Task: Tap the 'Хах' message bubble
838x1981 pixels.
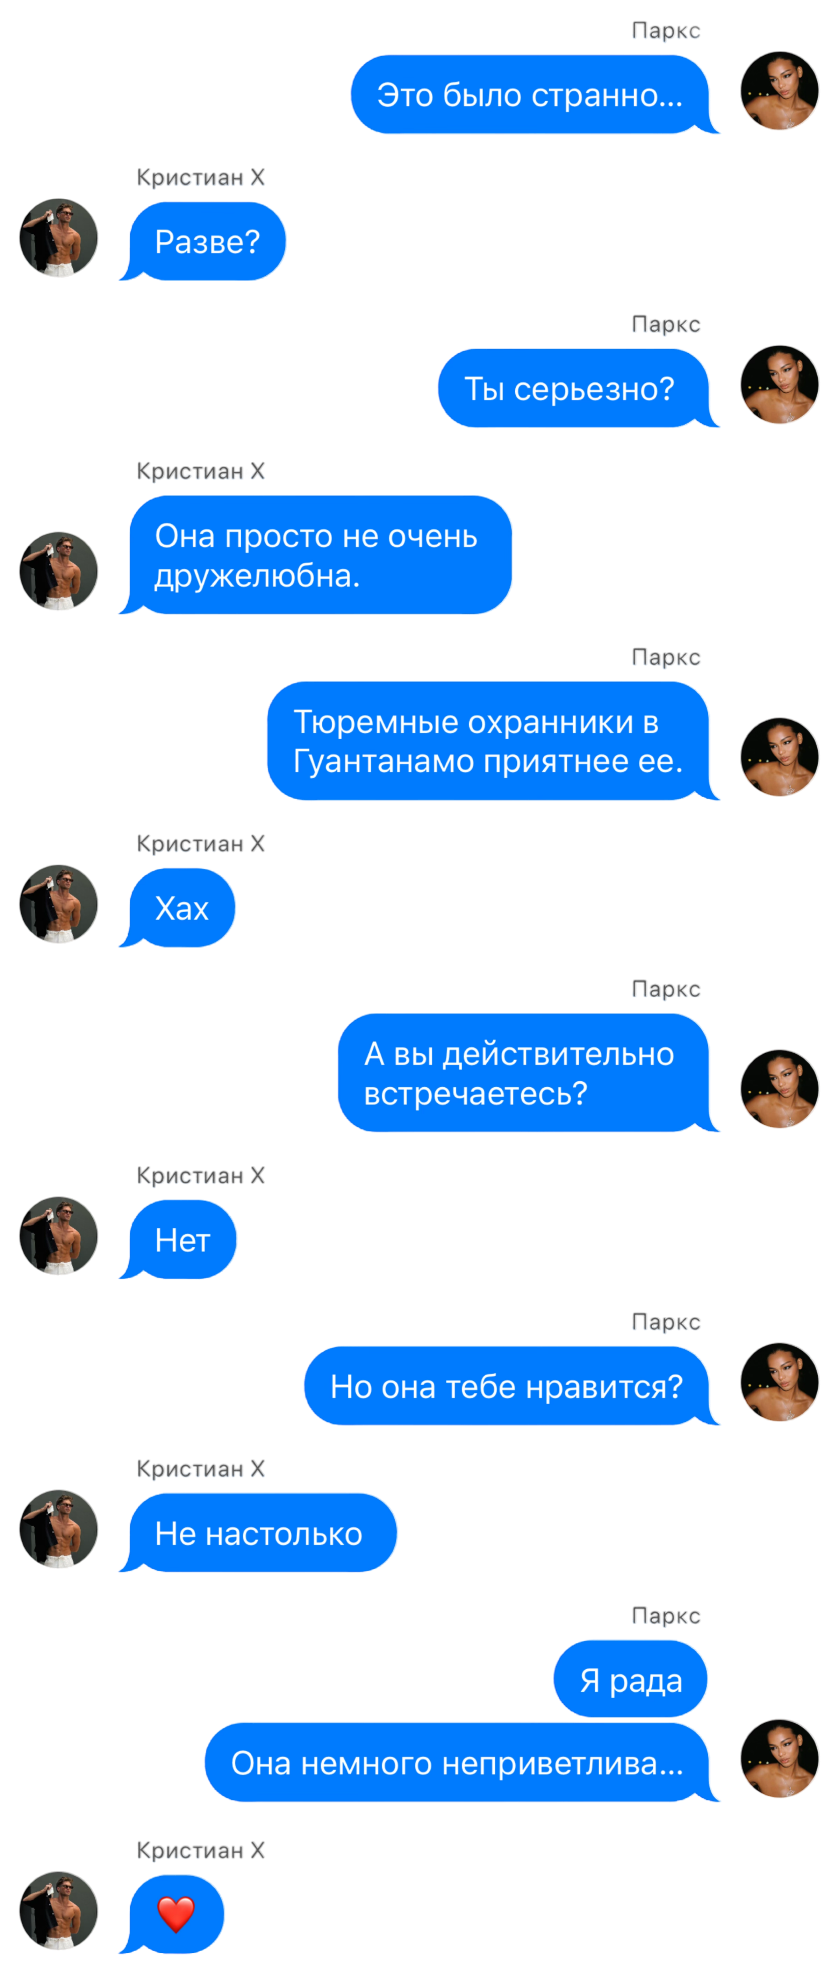Action: pos(179,908)
